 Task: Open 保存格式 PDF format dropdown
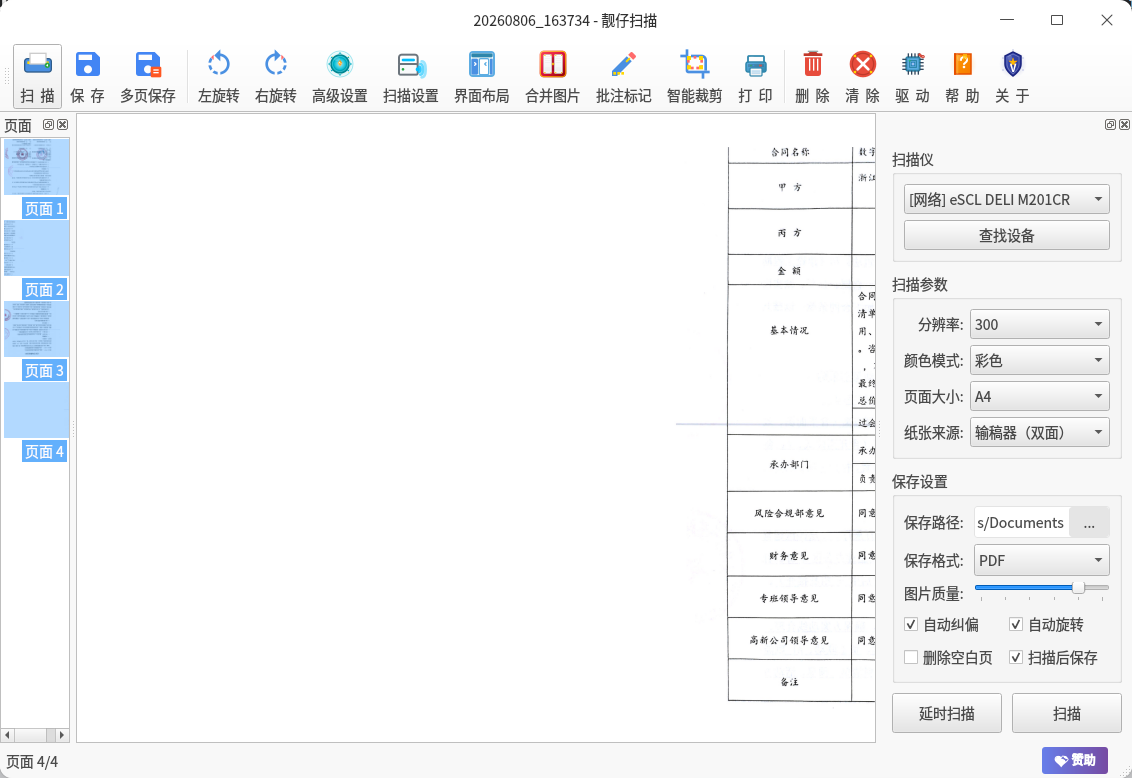pos(1042,560)
